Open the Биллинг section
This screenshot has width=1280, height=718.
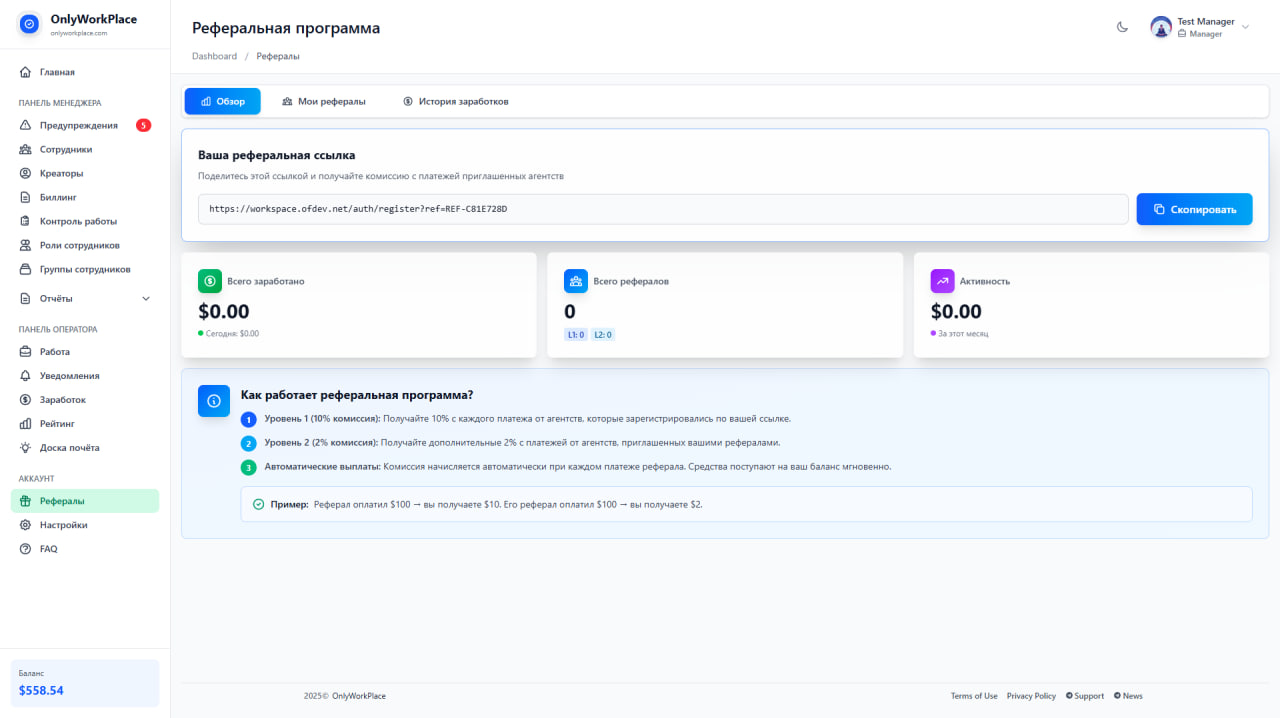pos(60,197)
